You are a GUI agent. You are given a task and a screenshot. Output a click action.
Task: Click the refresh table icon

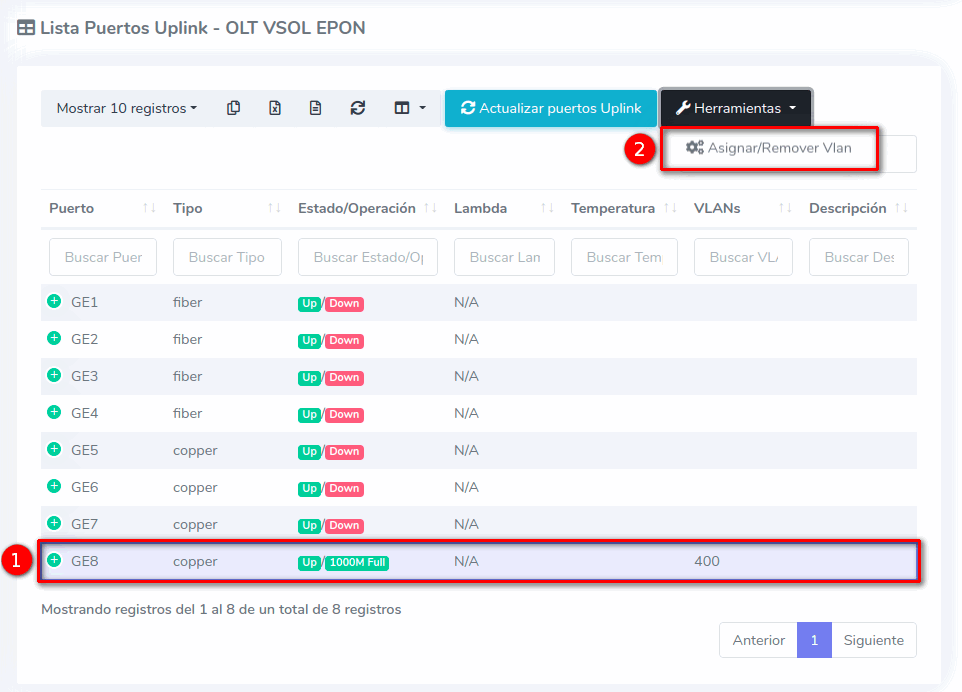point(357,108)
